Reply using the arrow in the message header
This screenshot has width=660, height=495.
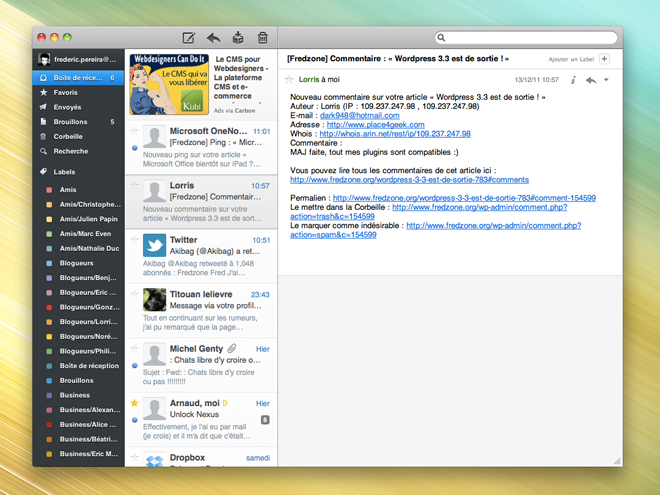click(591, 80)
